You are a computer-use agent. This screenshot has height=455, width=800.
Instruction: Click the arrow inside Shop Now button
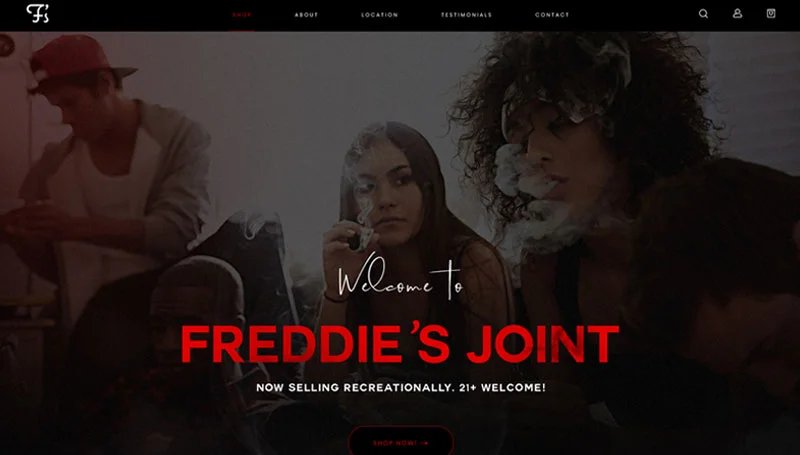[424, 443]
